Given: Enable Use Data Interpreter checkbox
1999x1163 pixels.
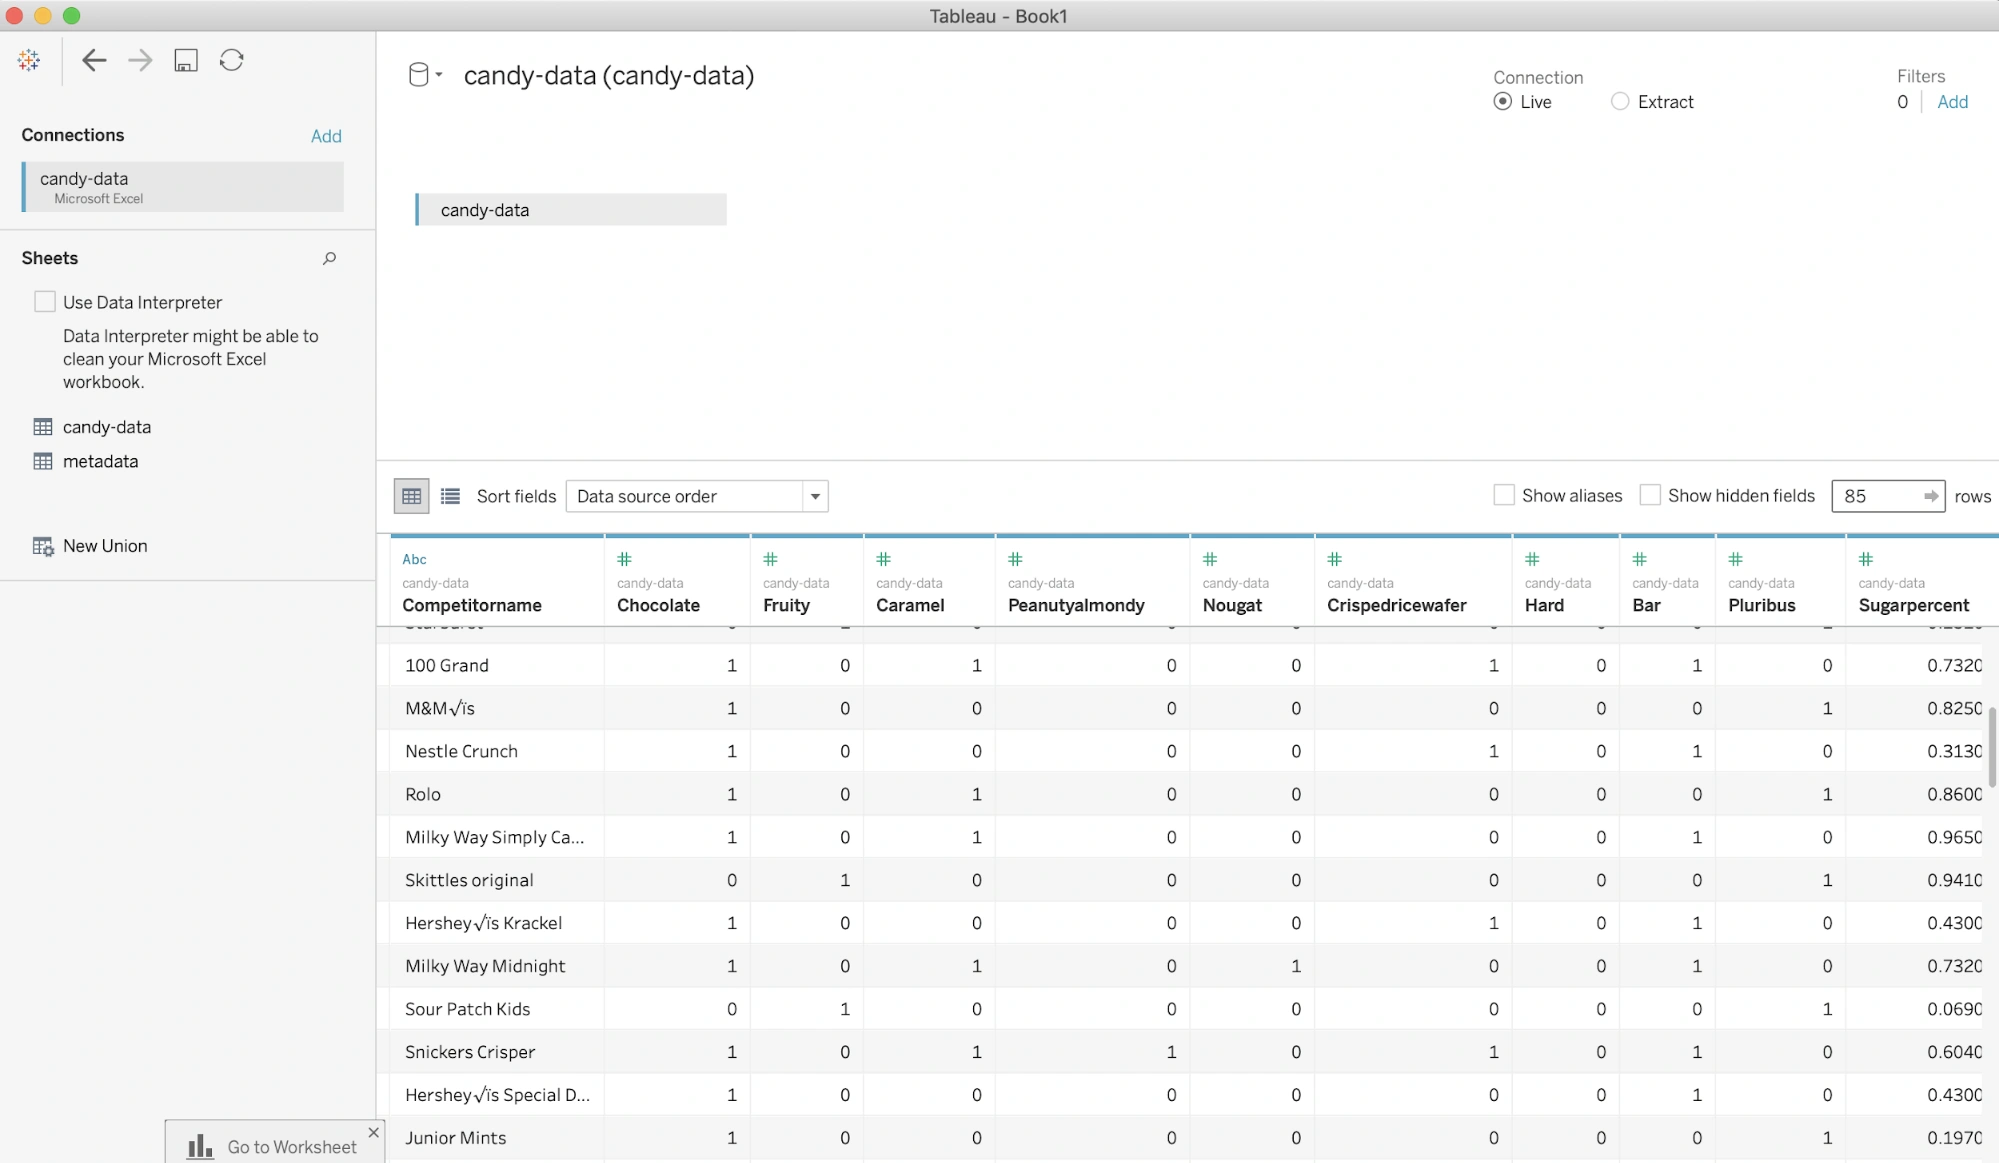Looking at the screenshot, I should coord(45,301).
